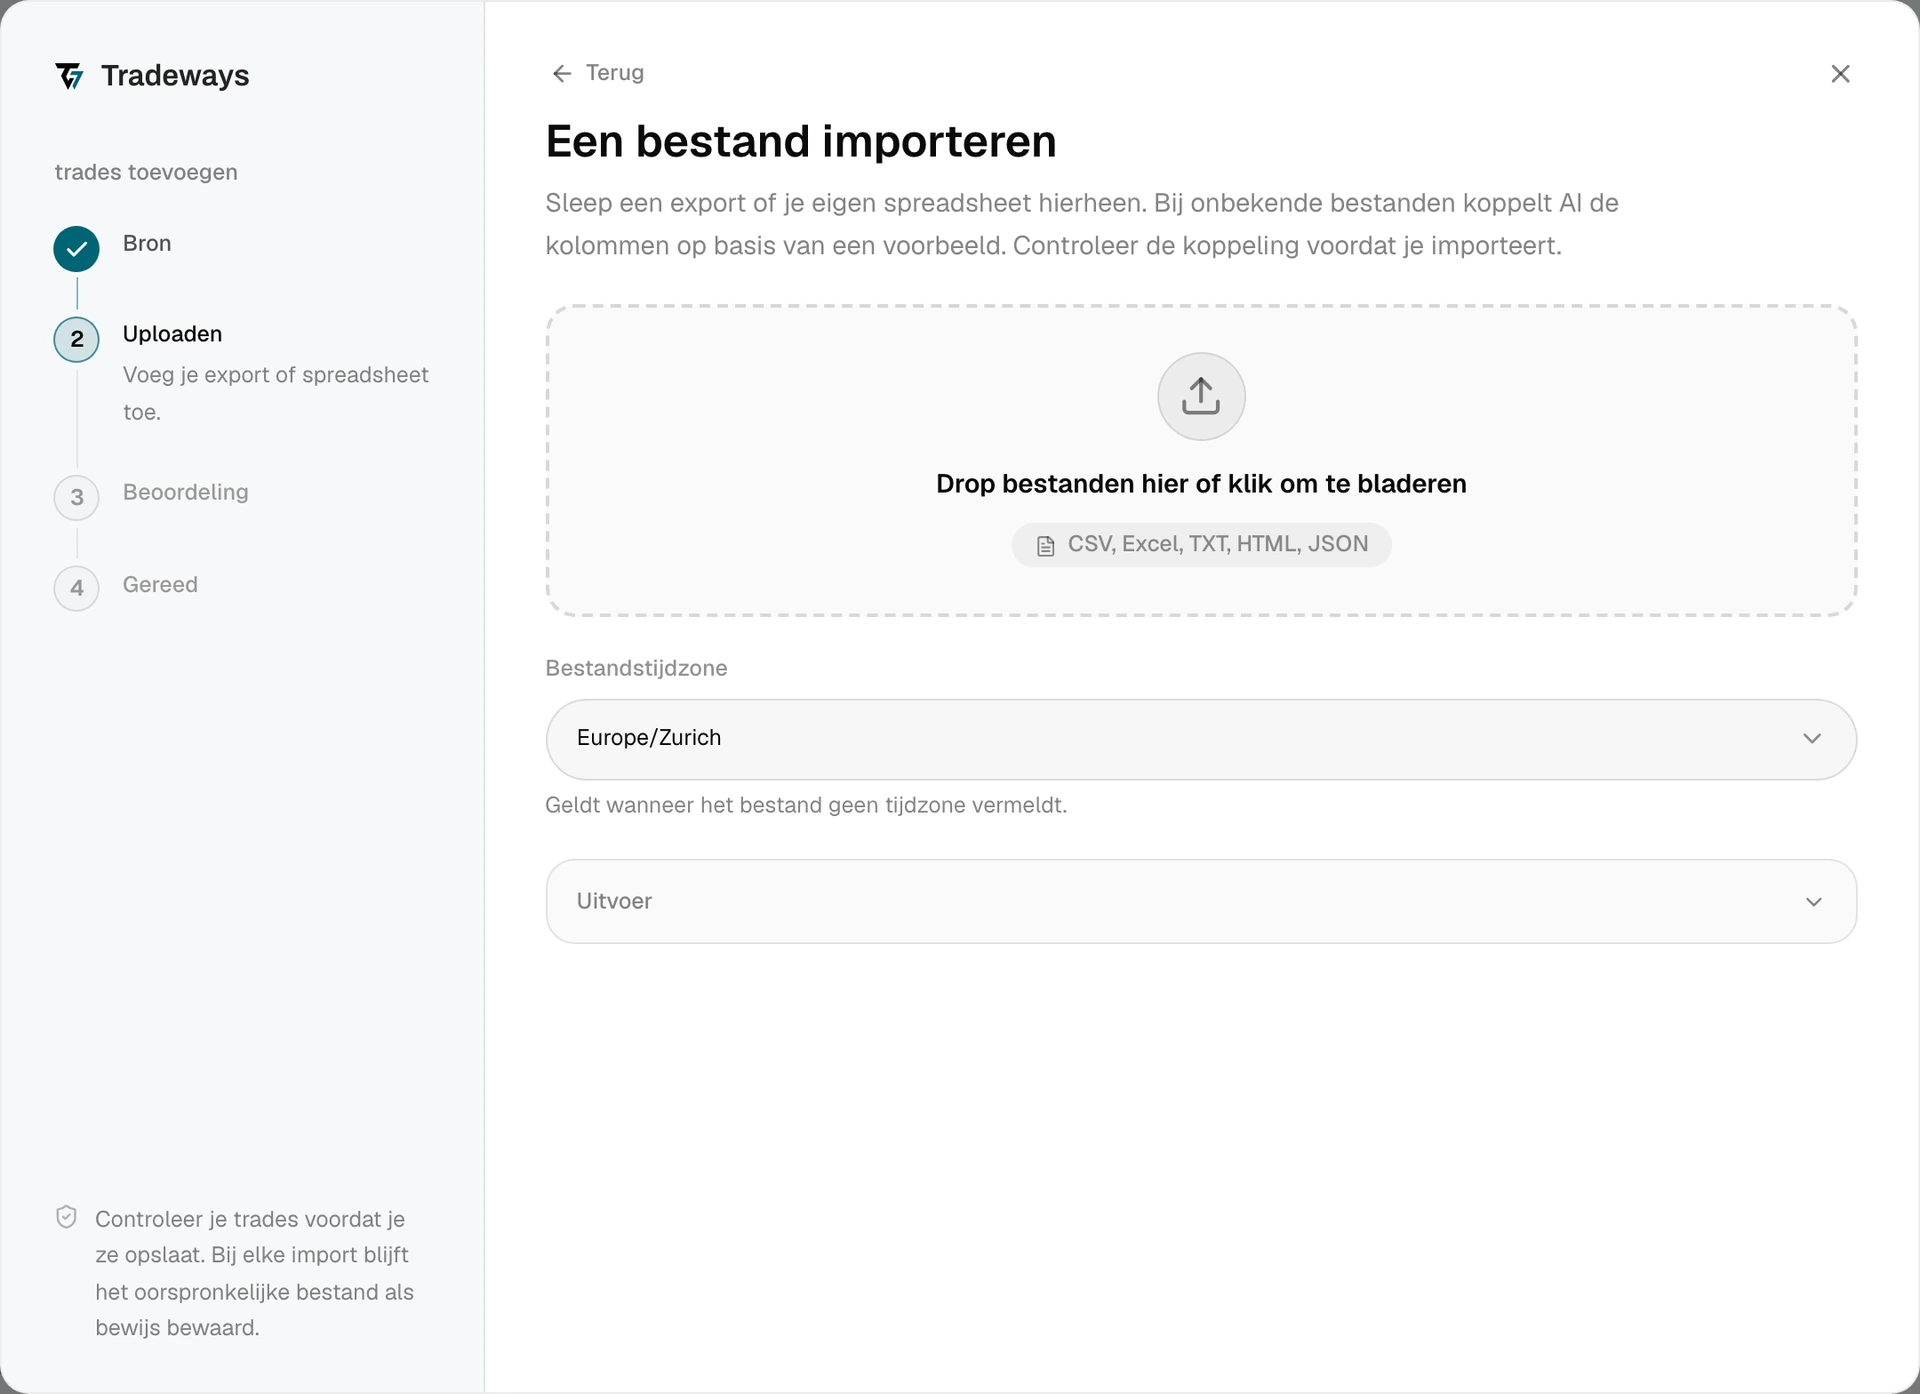The image size is (1920, 1394).
Task: Click the Tradeways logo icon
Action: point(69,76)
